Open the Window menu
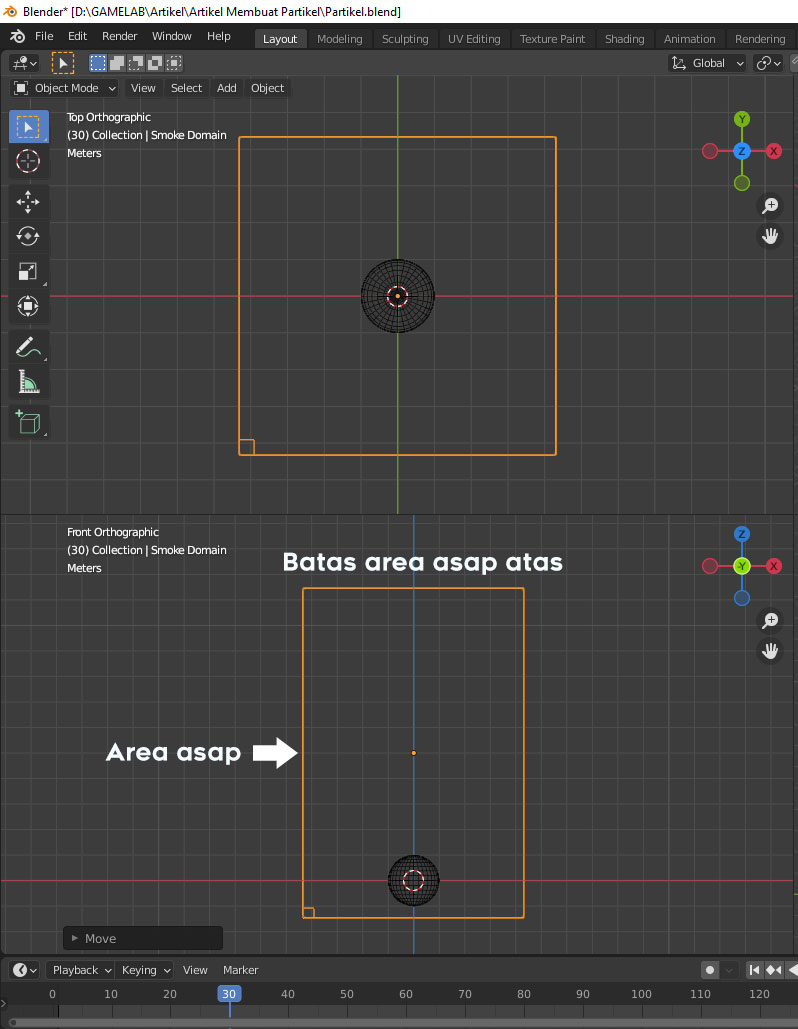Screen dimensions: 798x1029 point(172,36)
